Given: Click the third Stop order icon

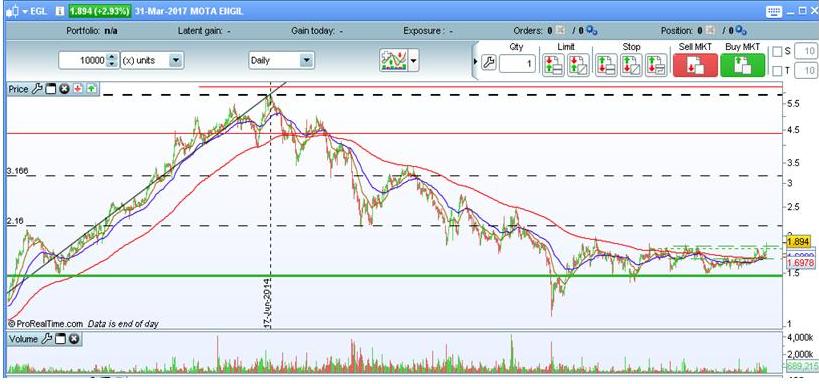Looking at the screenshot, I should pyautogui.click(x=656, y=65).
